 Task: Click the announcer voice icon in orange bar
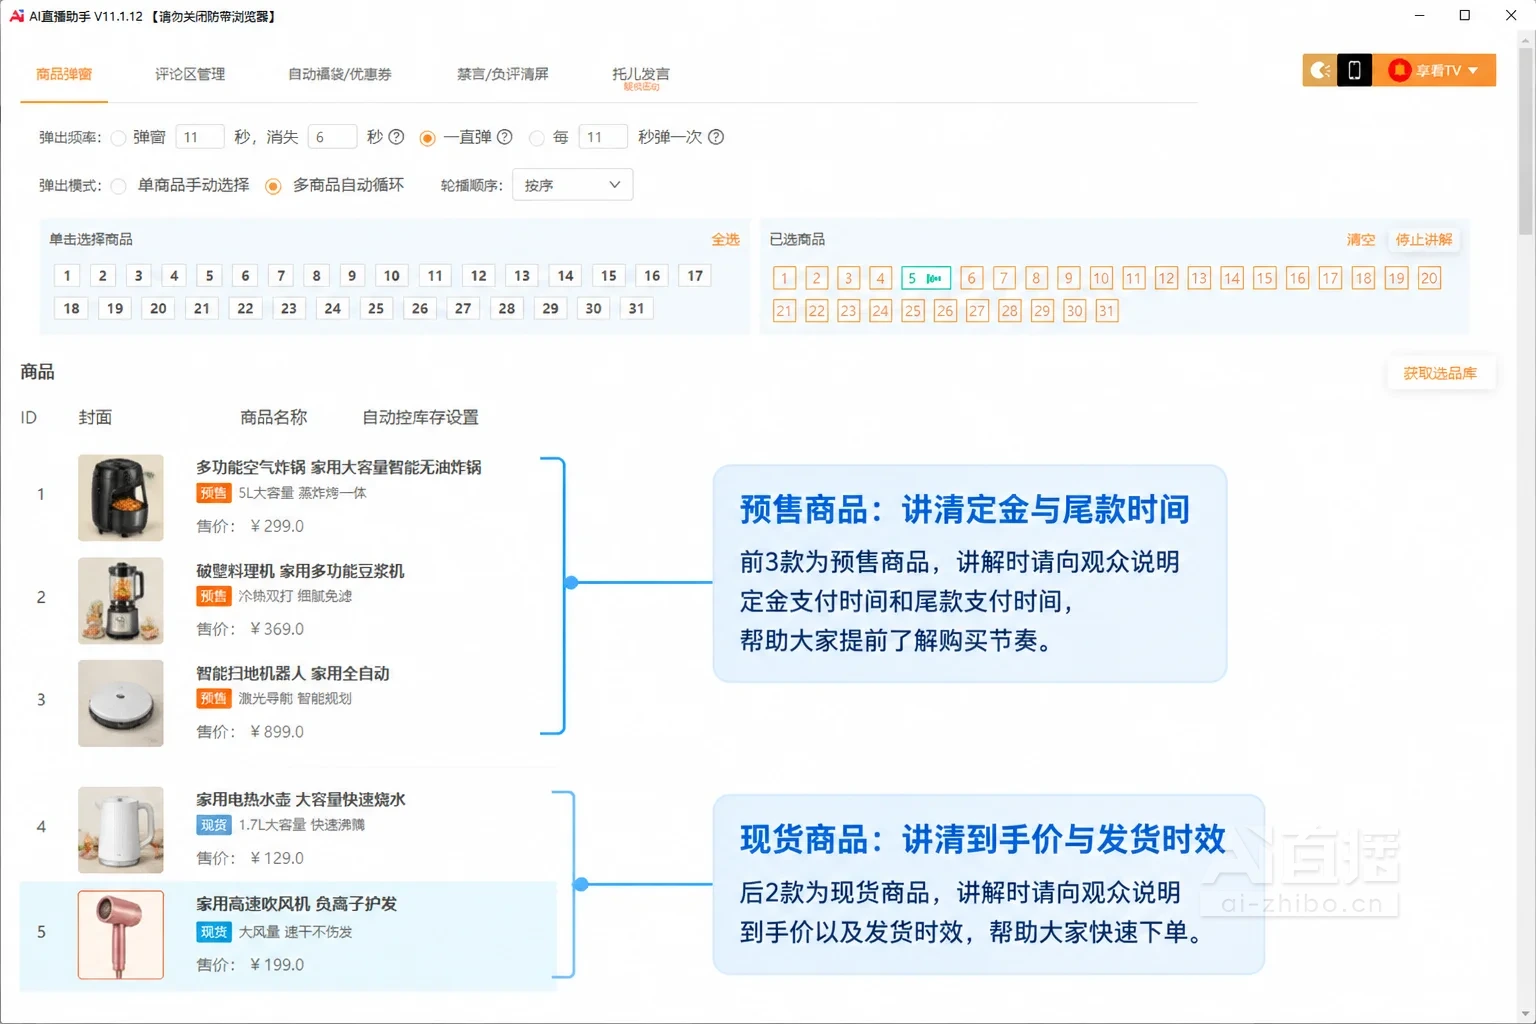click(x=1320, y=70)
